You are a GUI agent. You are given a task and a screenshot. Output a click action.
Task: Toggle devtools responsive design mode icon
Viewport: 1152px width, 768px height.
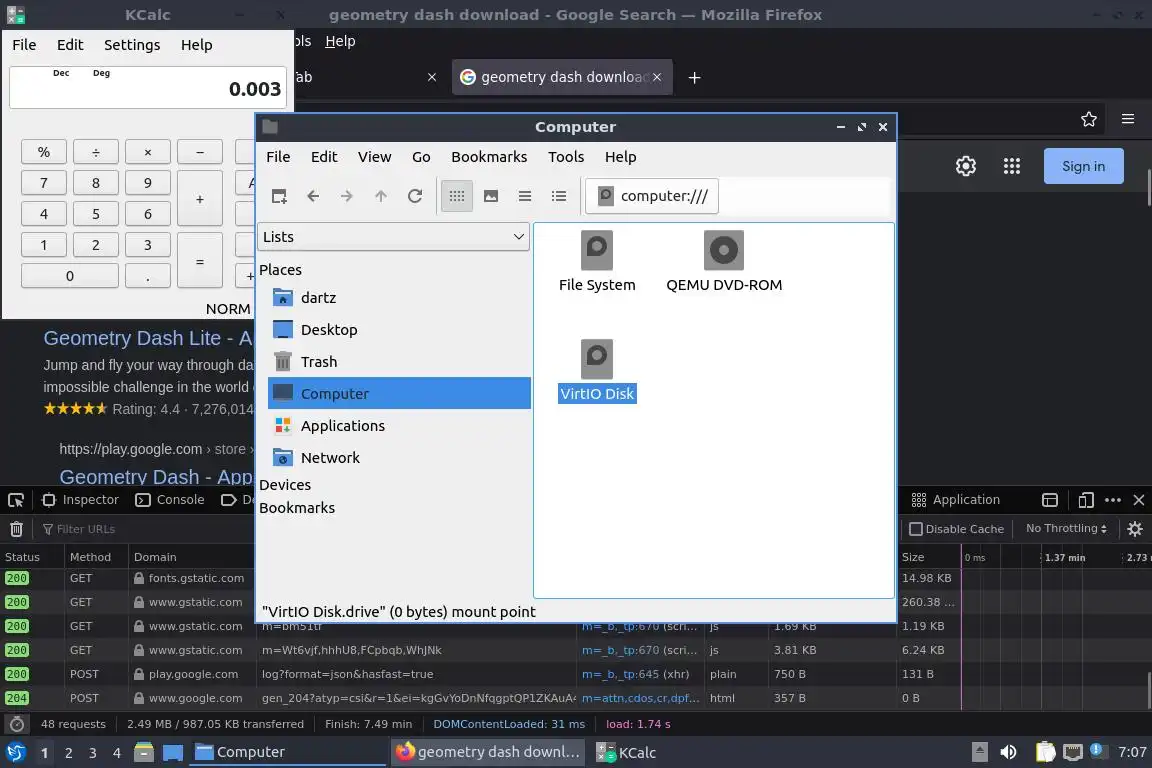[1086, 500]
